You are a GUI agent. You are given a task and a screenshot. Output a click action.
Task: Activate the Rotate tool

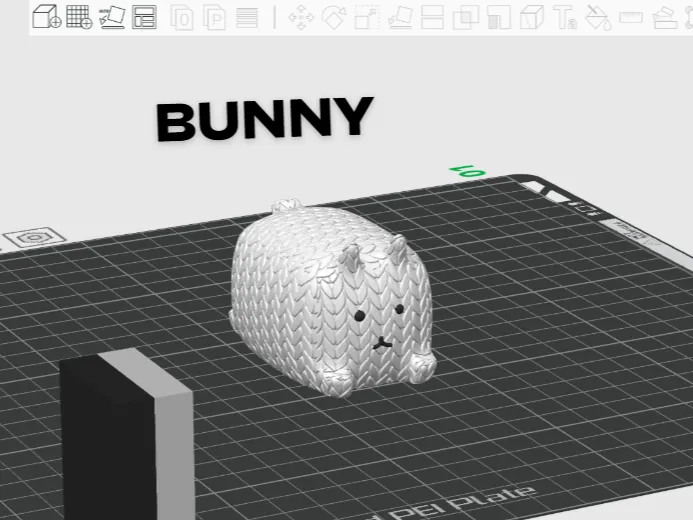coord(334,18)
